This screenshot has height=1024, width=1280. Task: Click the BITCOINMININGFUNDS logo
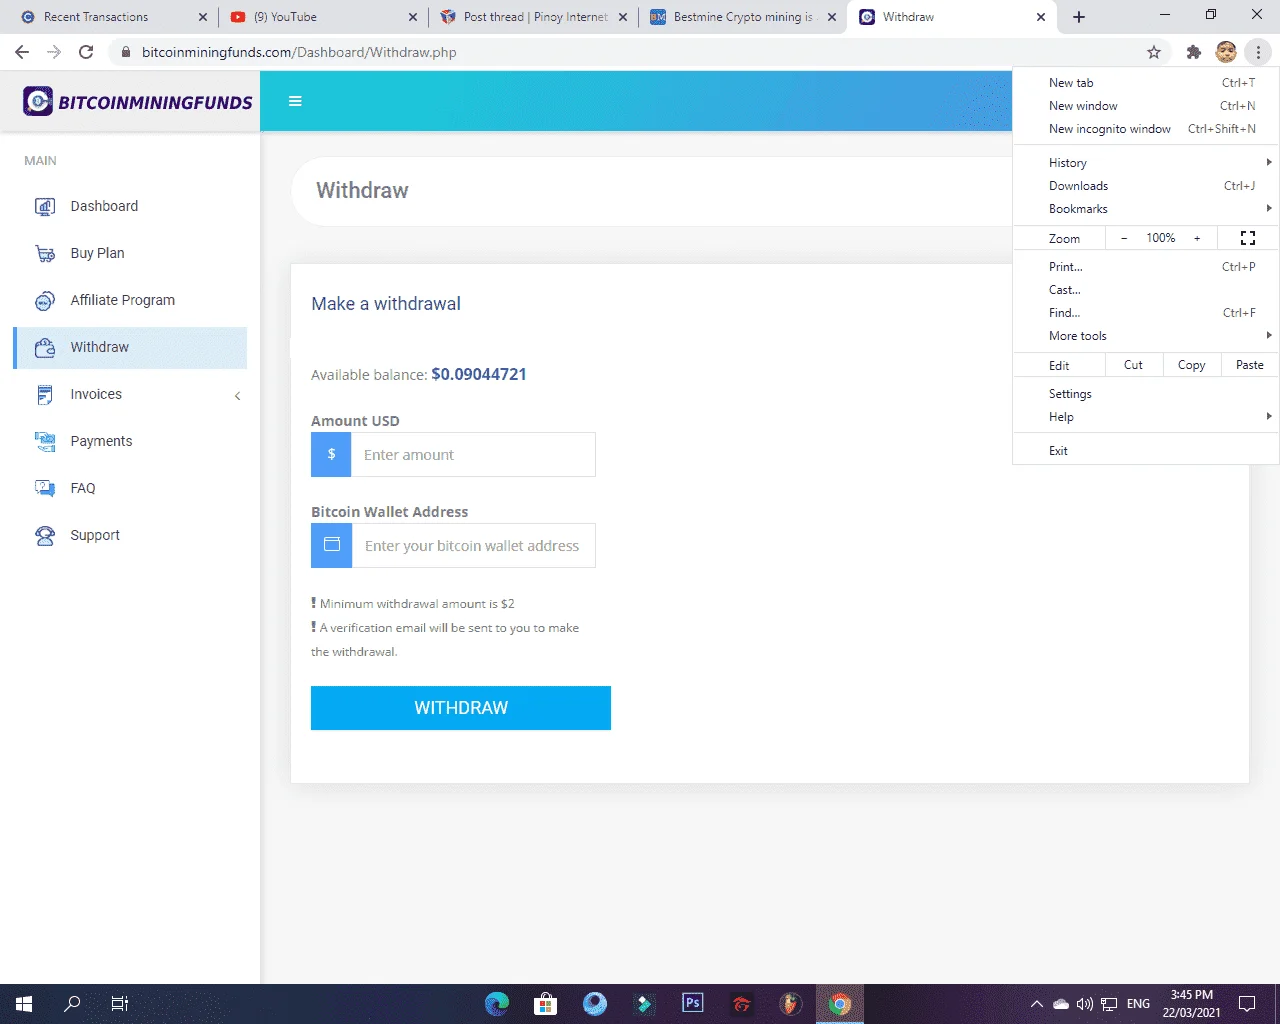tap(138, 101)
